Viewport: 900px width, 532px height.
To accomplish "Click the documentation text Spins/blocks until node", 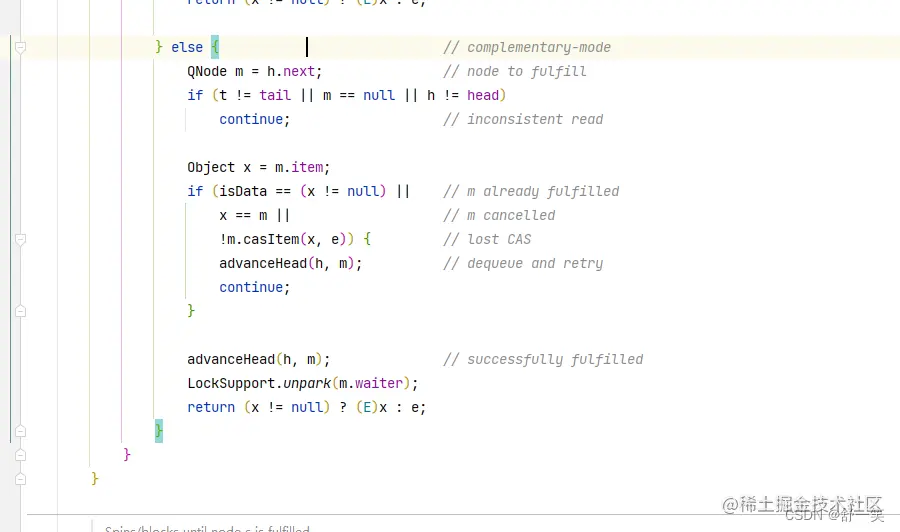I will click(207, 529).
